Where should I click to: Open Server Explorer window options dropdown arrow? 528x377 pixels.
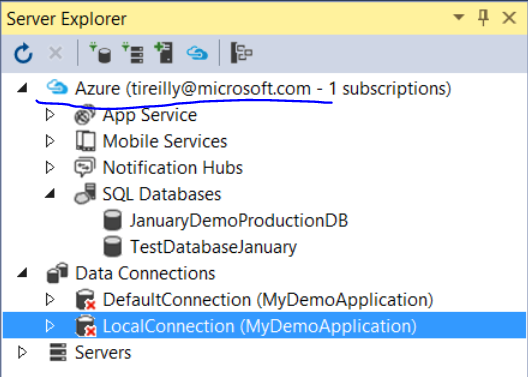459,17
